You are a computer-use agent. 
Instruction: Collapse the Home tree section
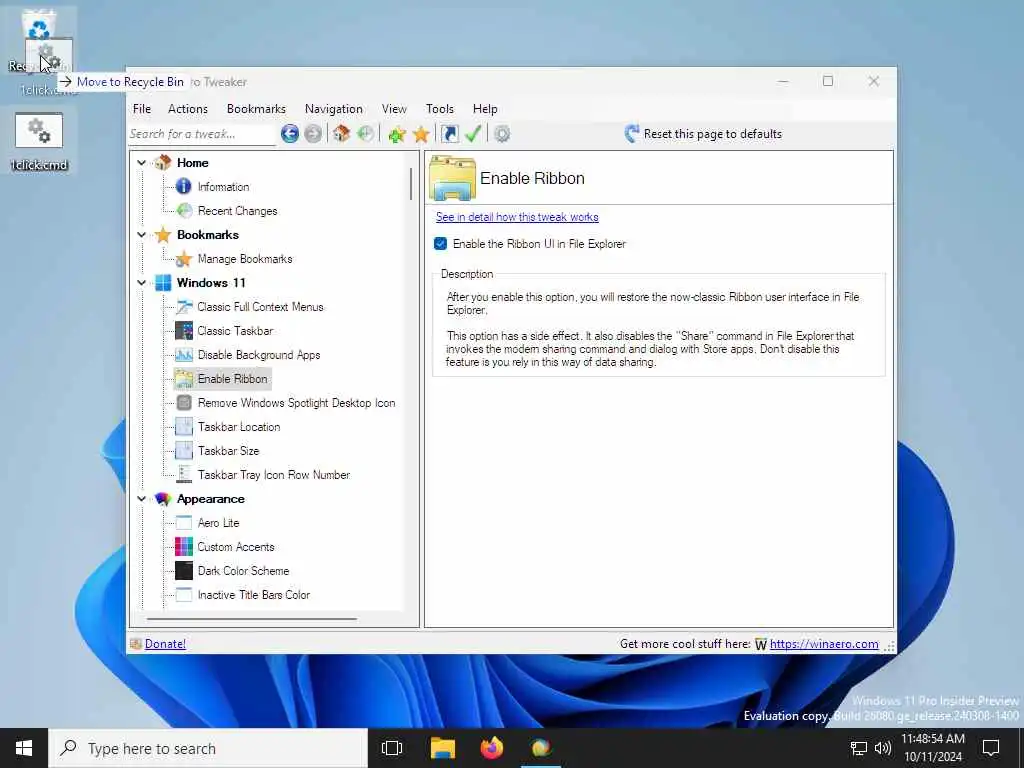[142, 163]
